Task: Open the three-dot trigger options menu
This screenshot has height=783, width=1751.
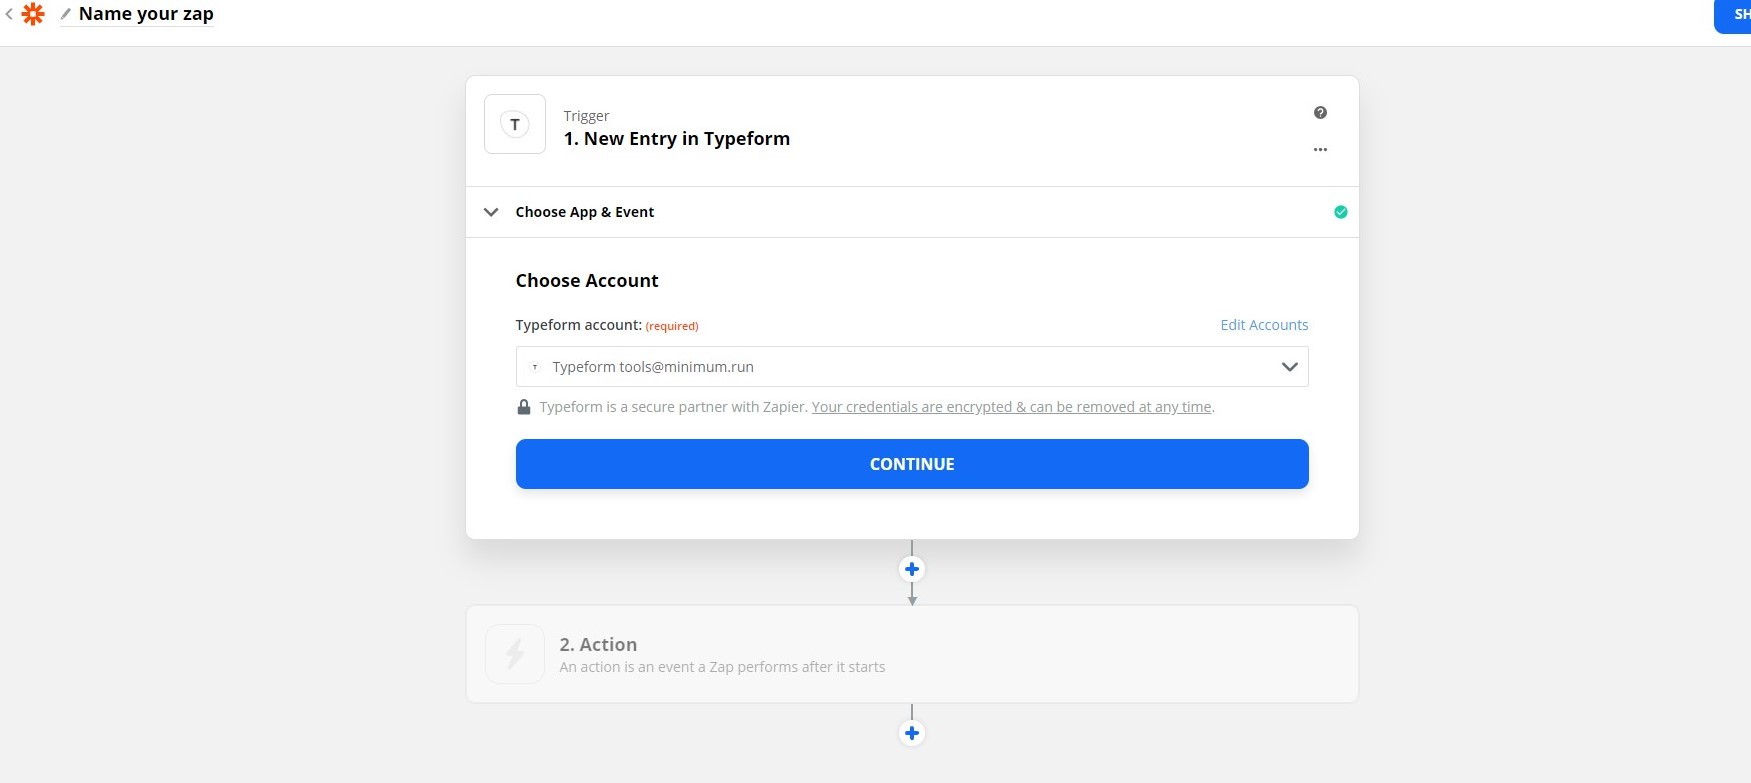Action: tap(1320, 149)
